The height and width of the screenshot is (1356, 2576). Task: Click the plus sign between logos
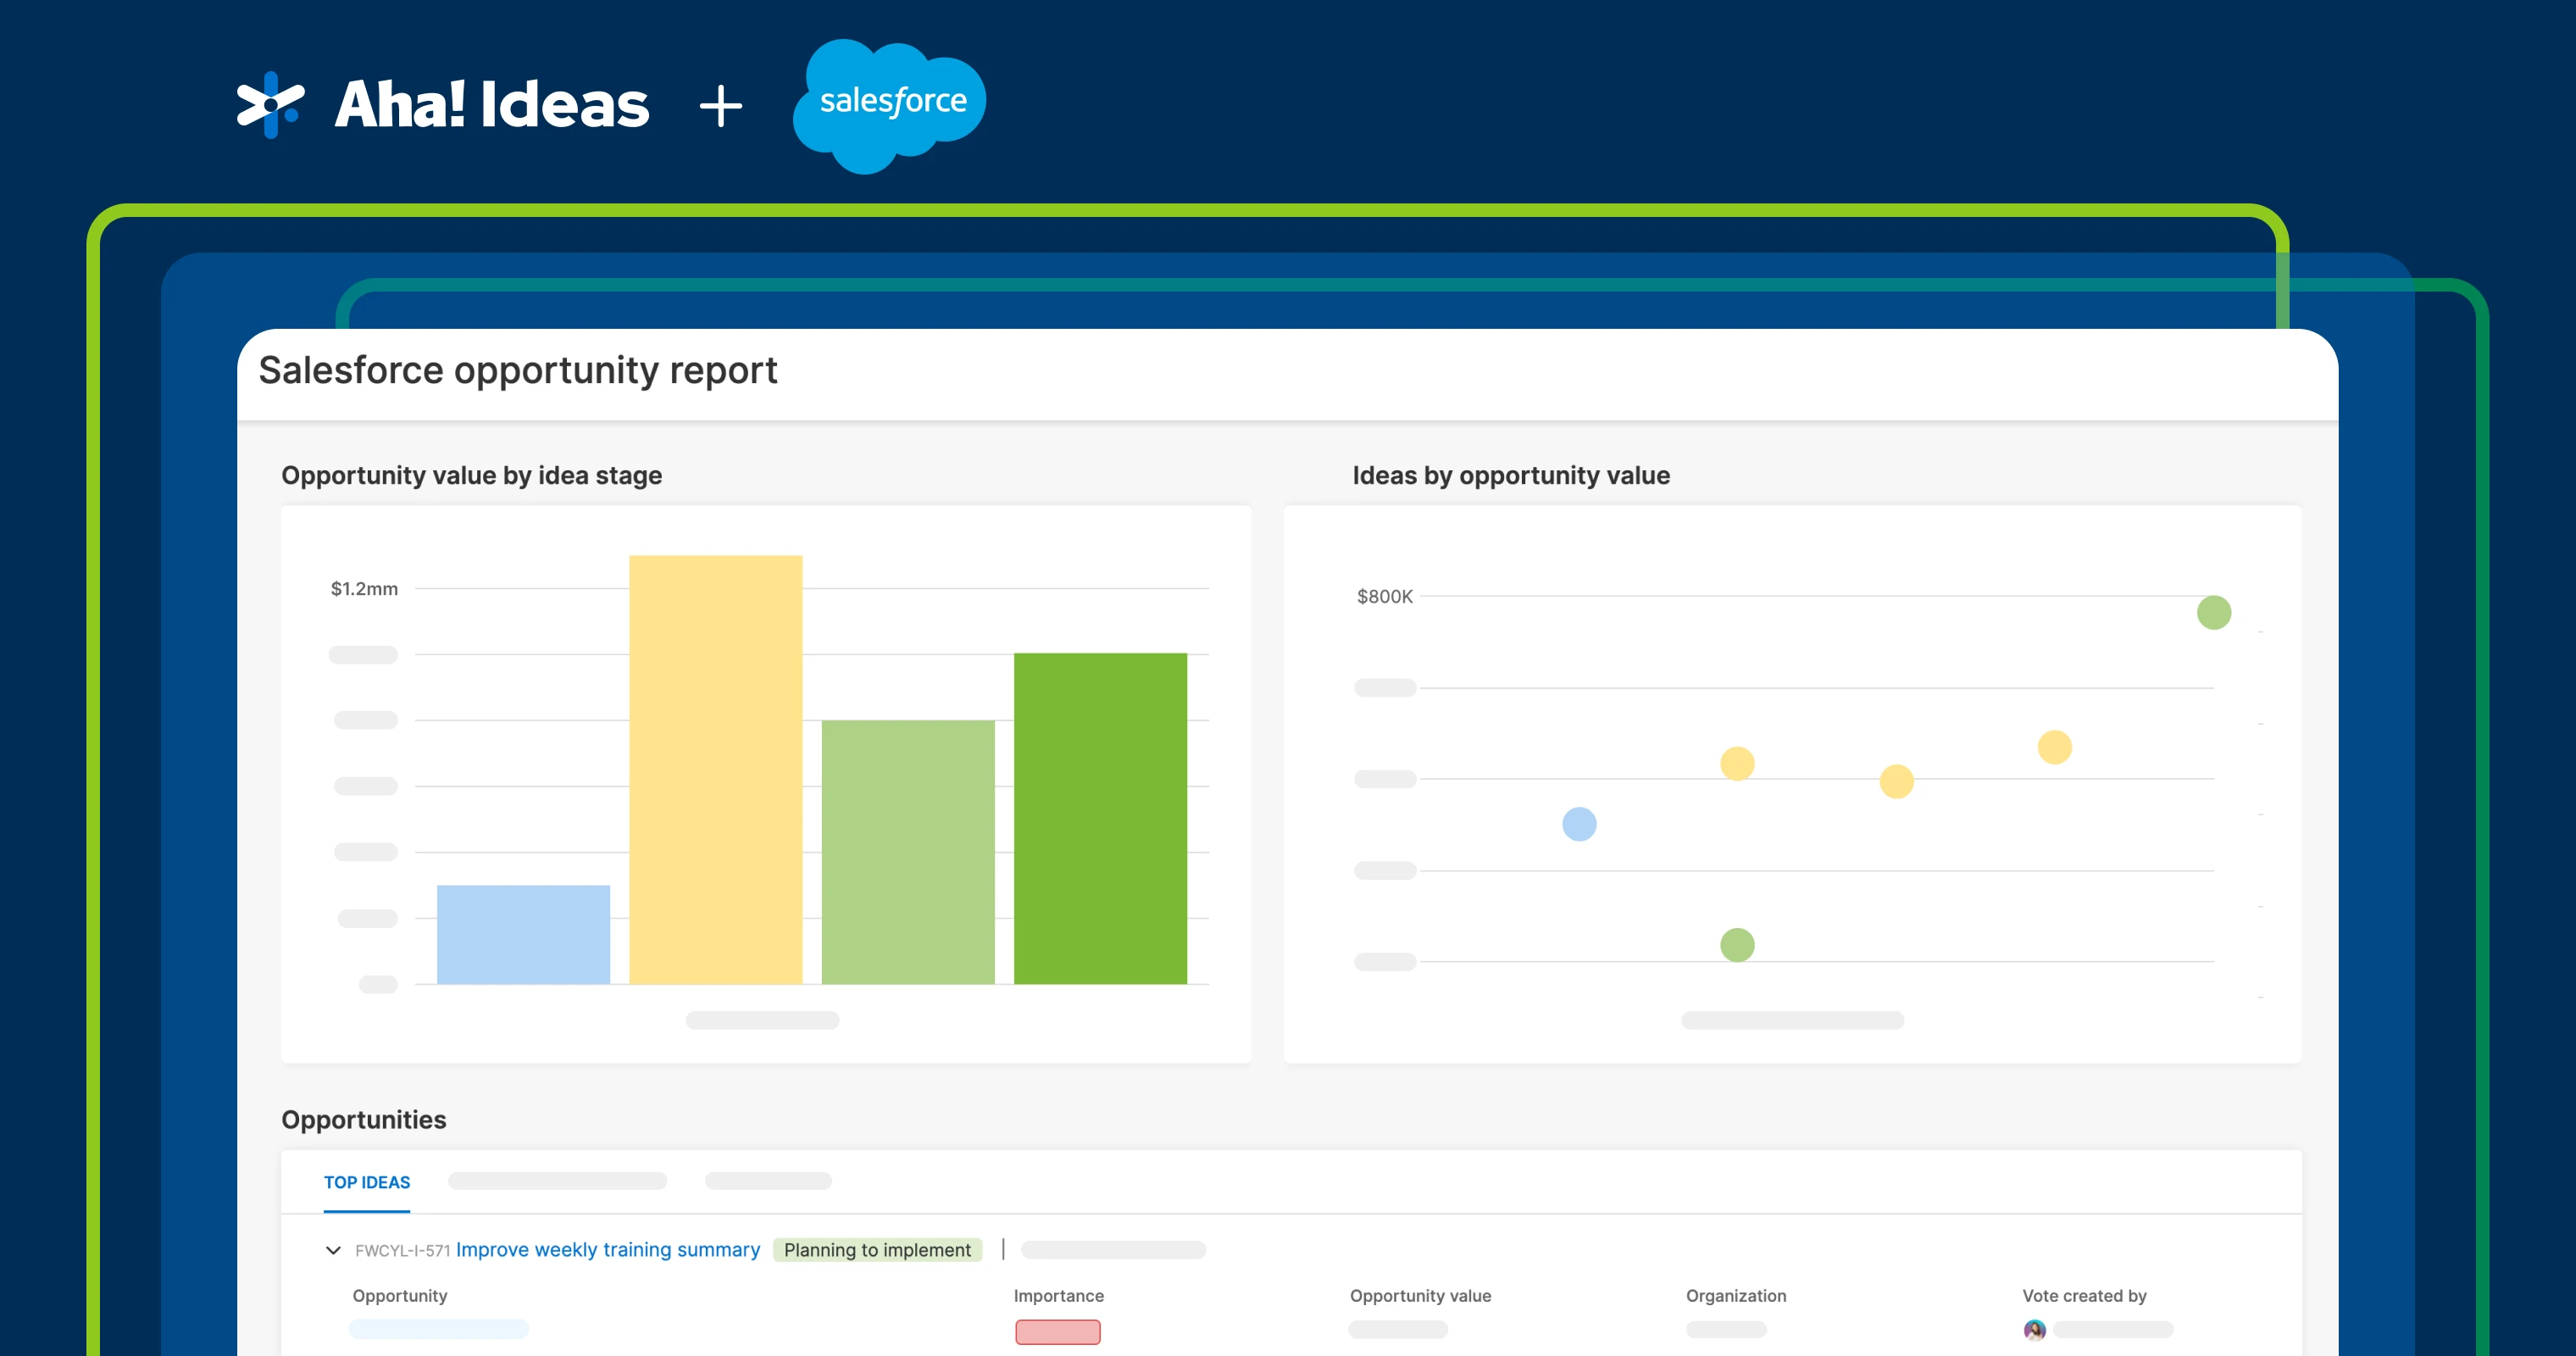coord(720,106)
